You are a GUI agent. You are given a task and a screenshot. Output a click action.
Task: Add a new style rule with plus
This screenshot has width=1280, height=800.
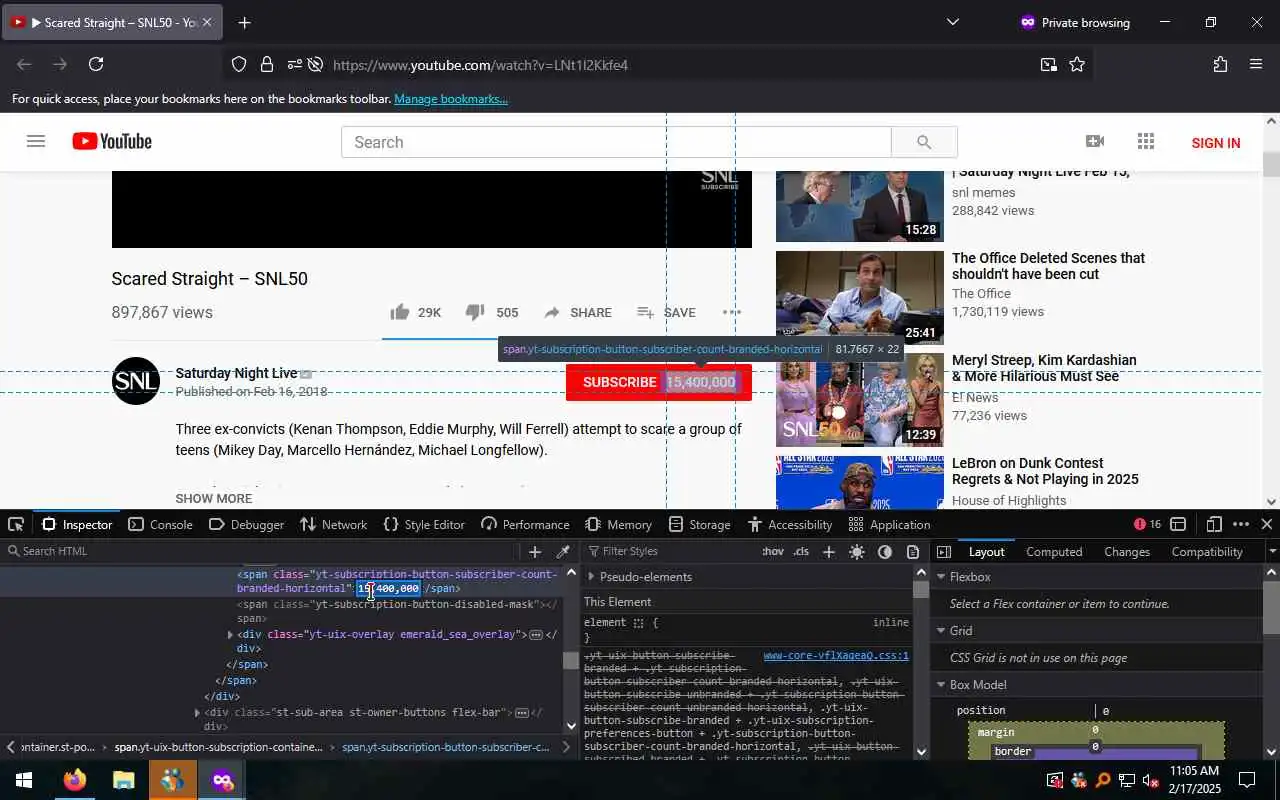point(828,552)
